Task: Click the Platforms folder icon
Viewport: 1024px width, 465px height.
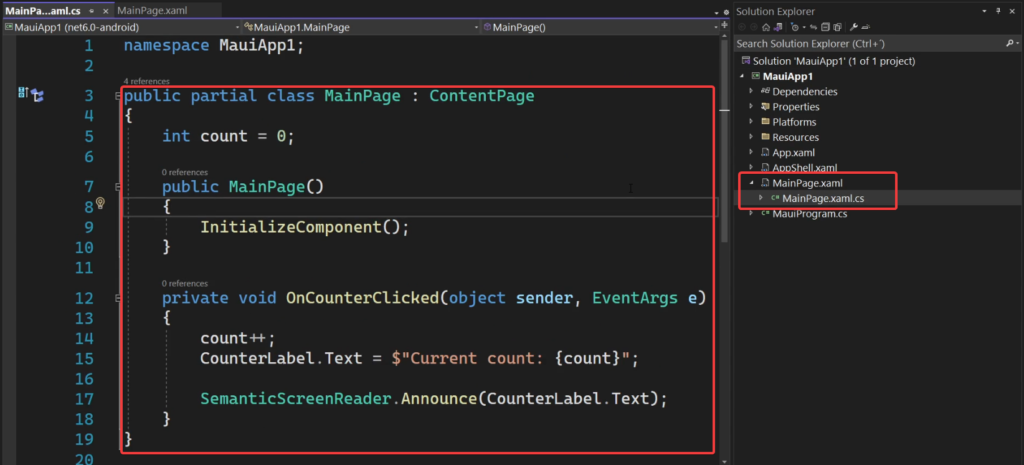Action: 766,122
